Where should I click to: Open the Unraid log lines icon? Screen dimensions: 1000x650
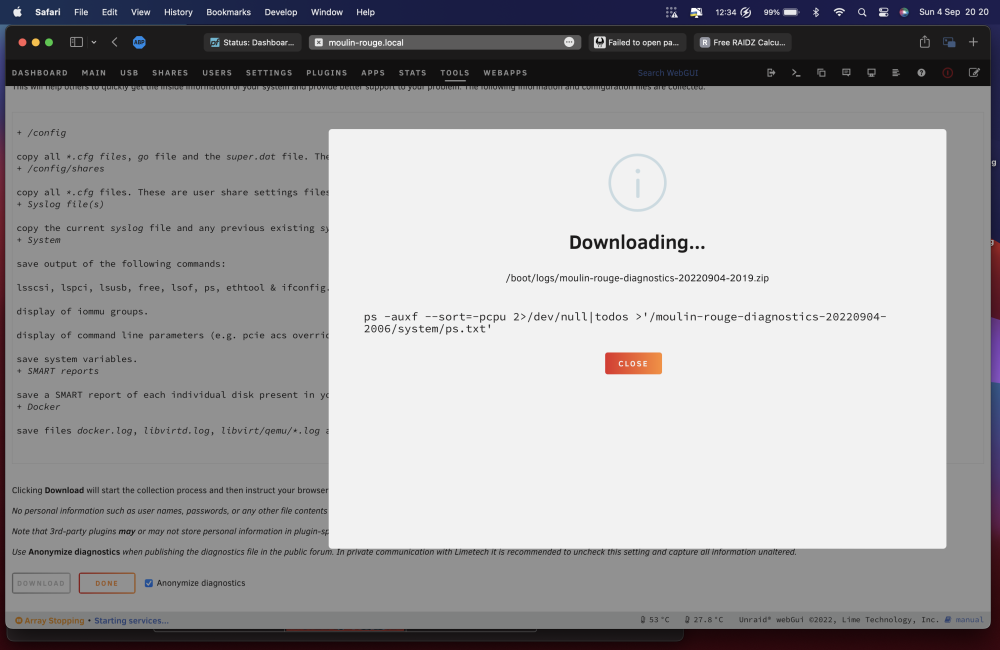click(896, 73)
